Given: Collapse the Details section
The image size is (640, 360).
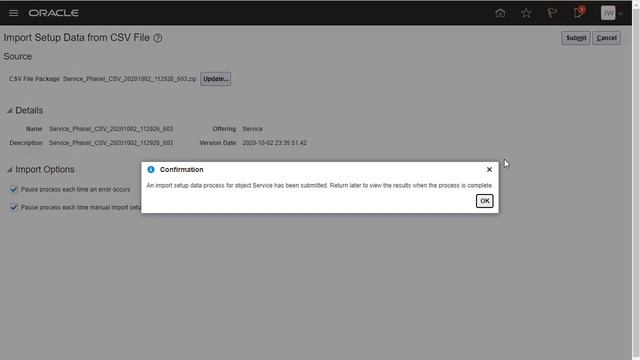Looking at the screenshot, I should [x=9, y=111].
